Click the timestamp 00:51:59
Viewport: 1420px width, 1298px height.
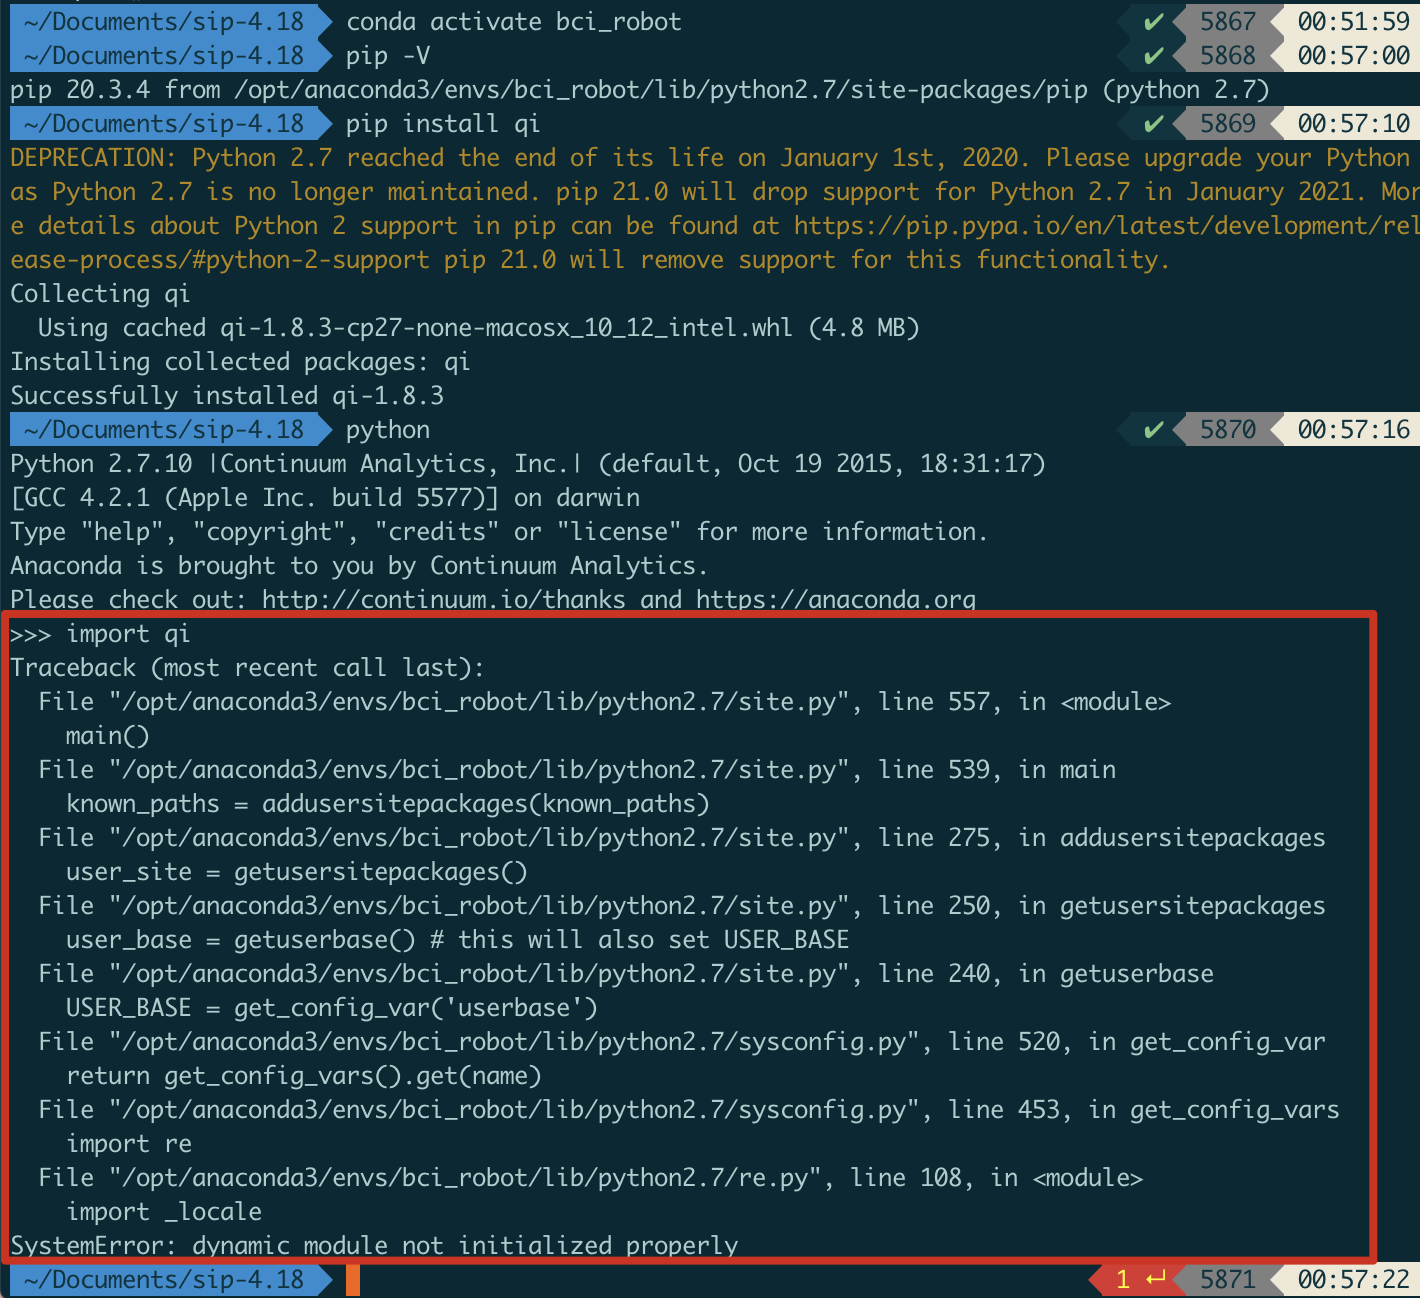1354,21
